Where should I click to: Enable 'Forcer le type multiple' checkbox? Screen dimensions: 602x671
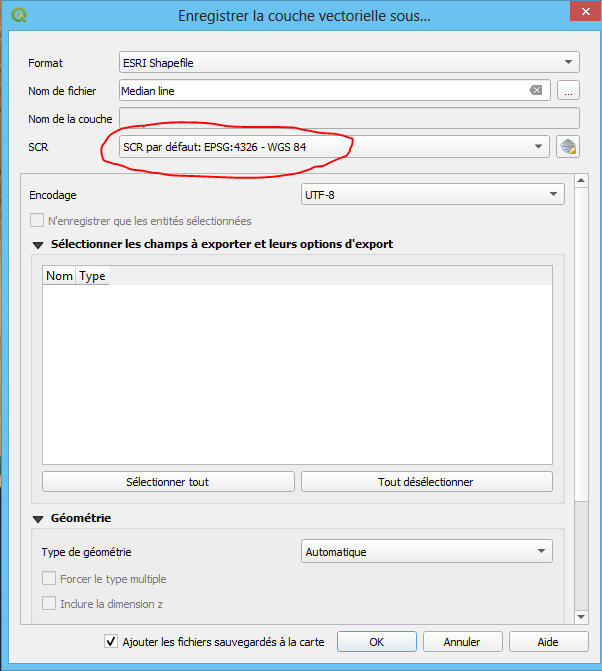click(x=50, y=579)
